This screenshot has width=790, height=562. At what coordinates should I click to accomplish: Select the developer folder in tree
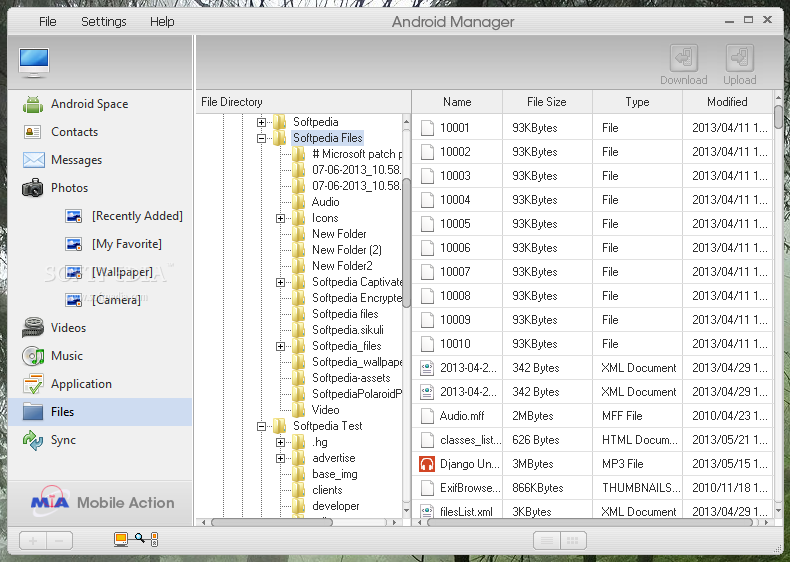336,506
